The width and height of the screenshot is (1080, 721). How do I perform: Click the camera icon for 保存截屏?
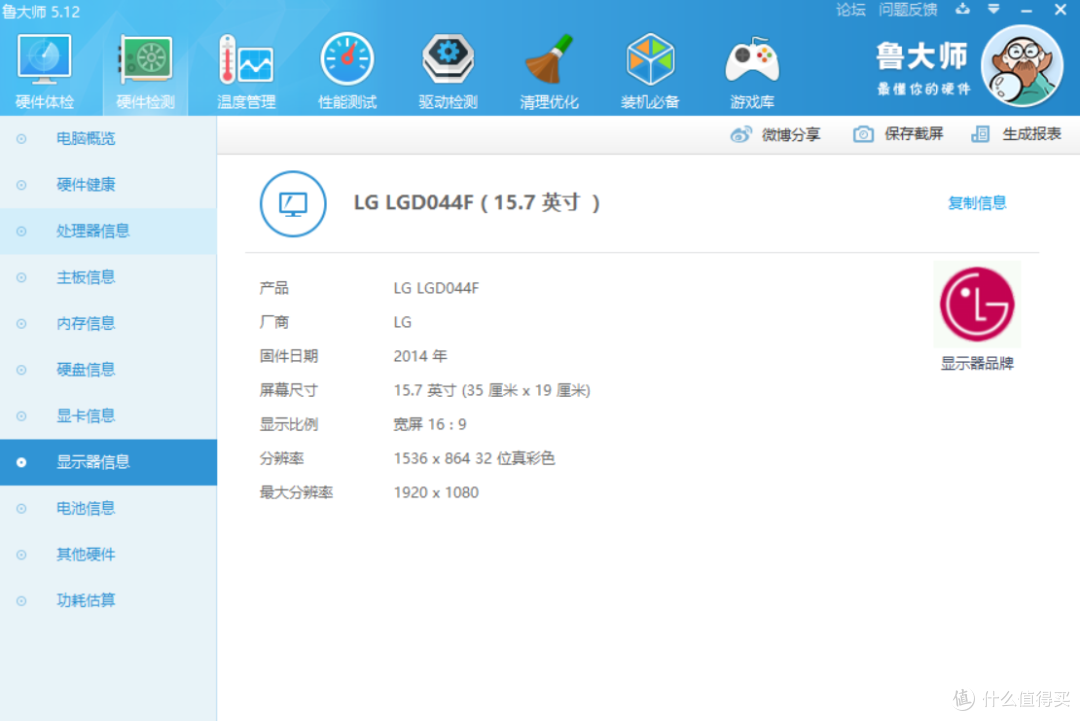[863, 134]
